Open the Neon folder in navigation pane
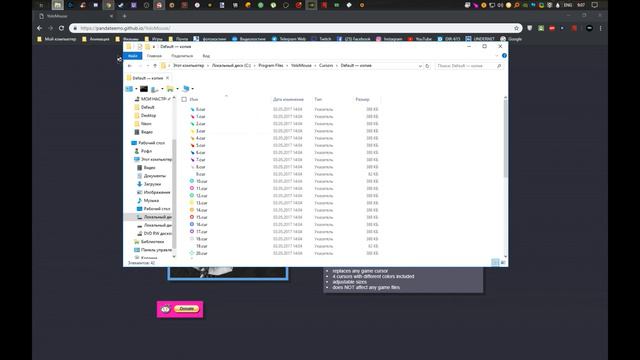The width and height of the screenshot is (640, 360). 146,124
